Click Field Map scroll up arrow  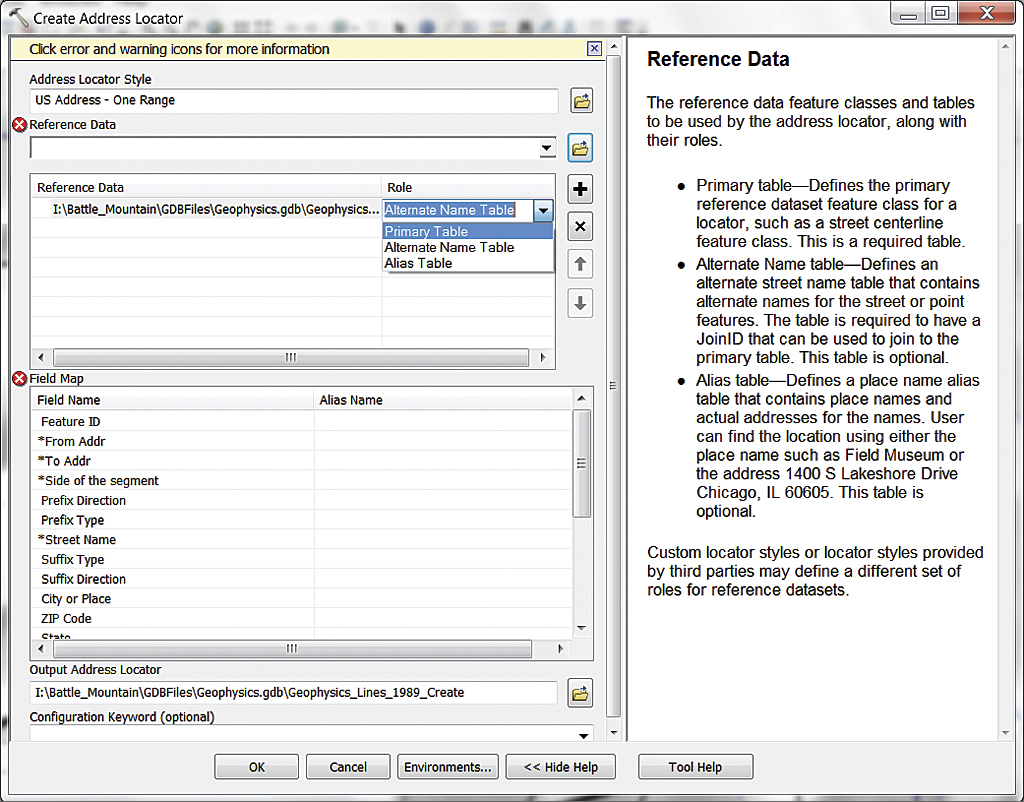(582, 398)
